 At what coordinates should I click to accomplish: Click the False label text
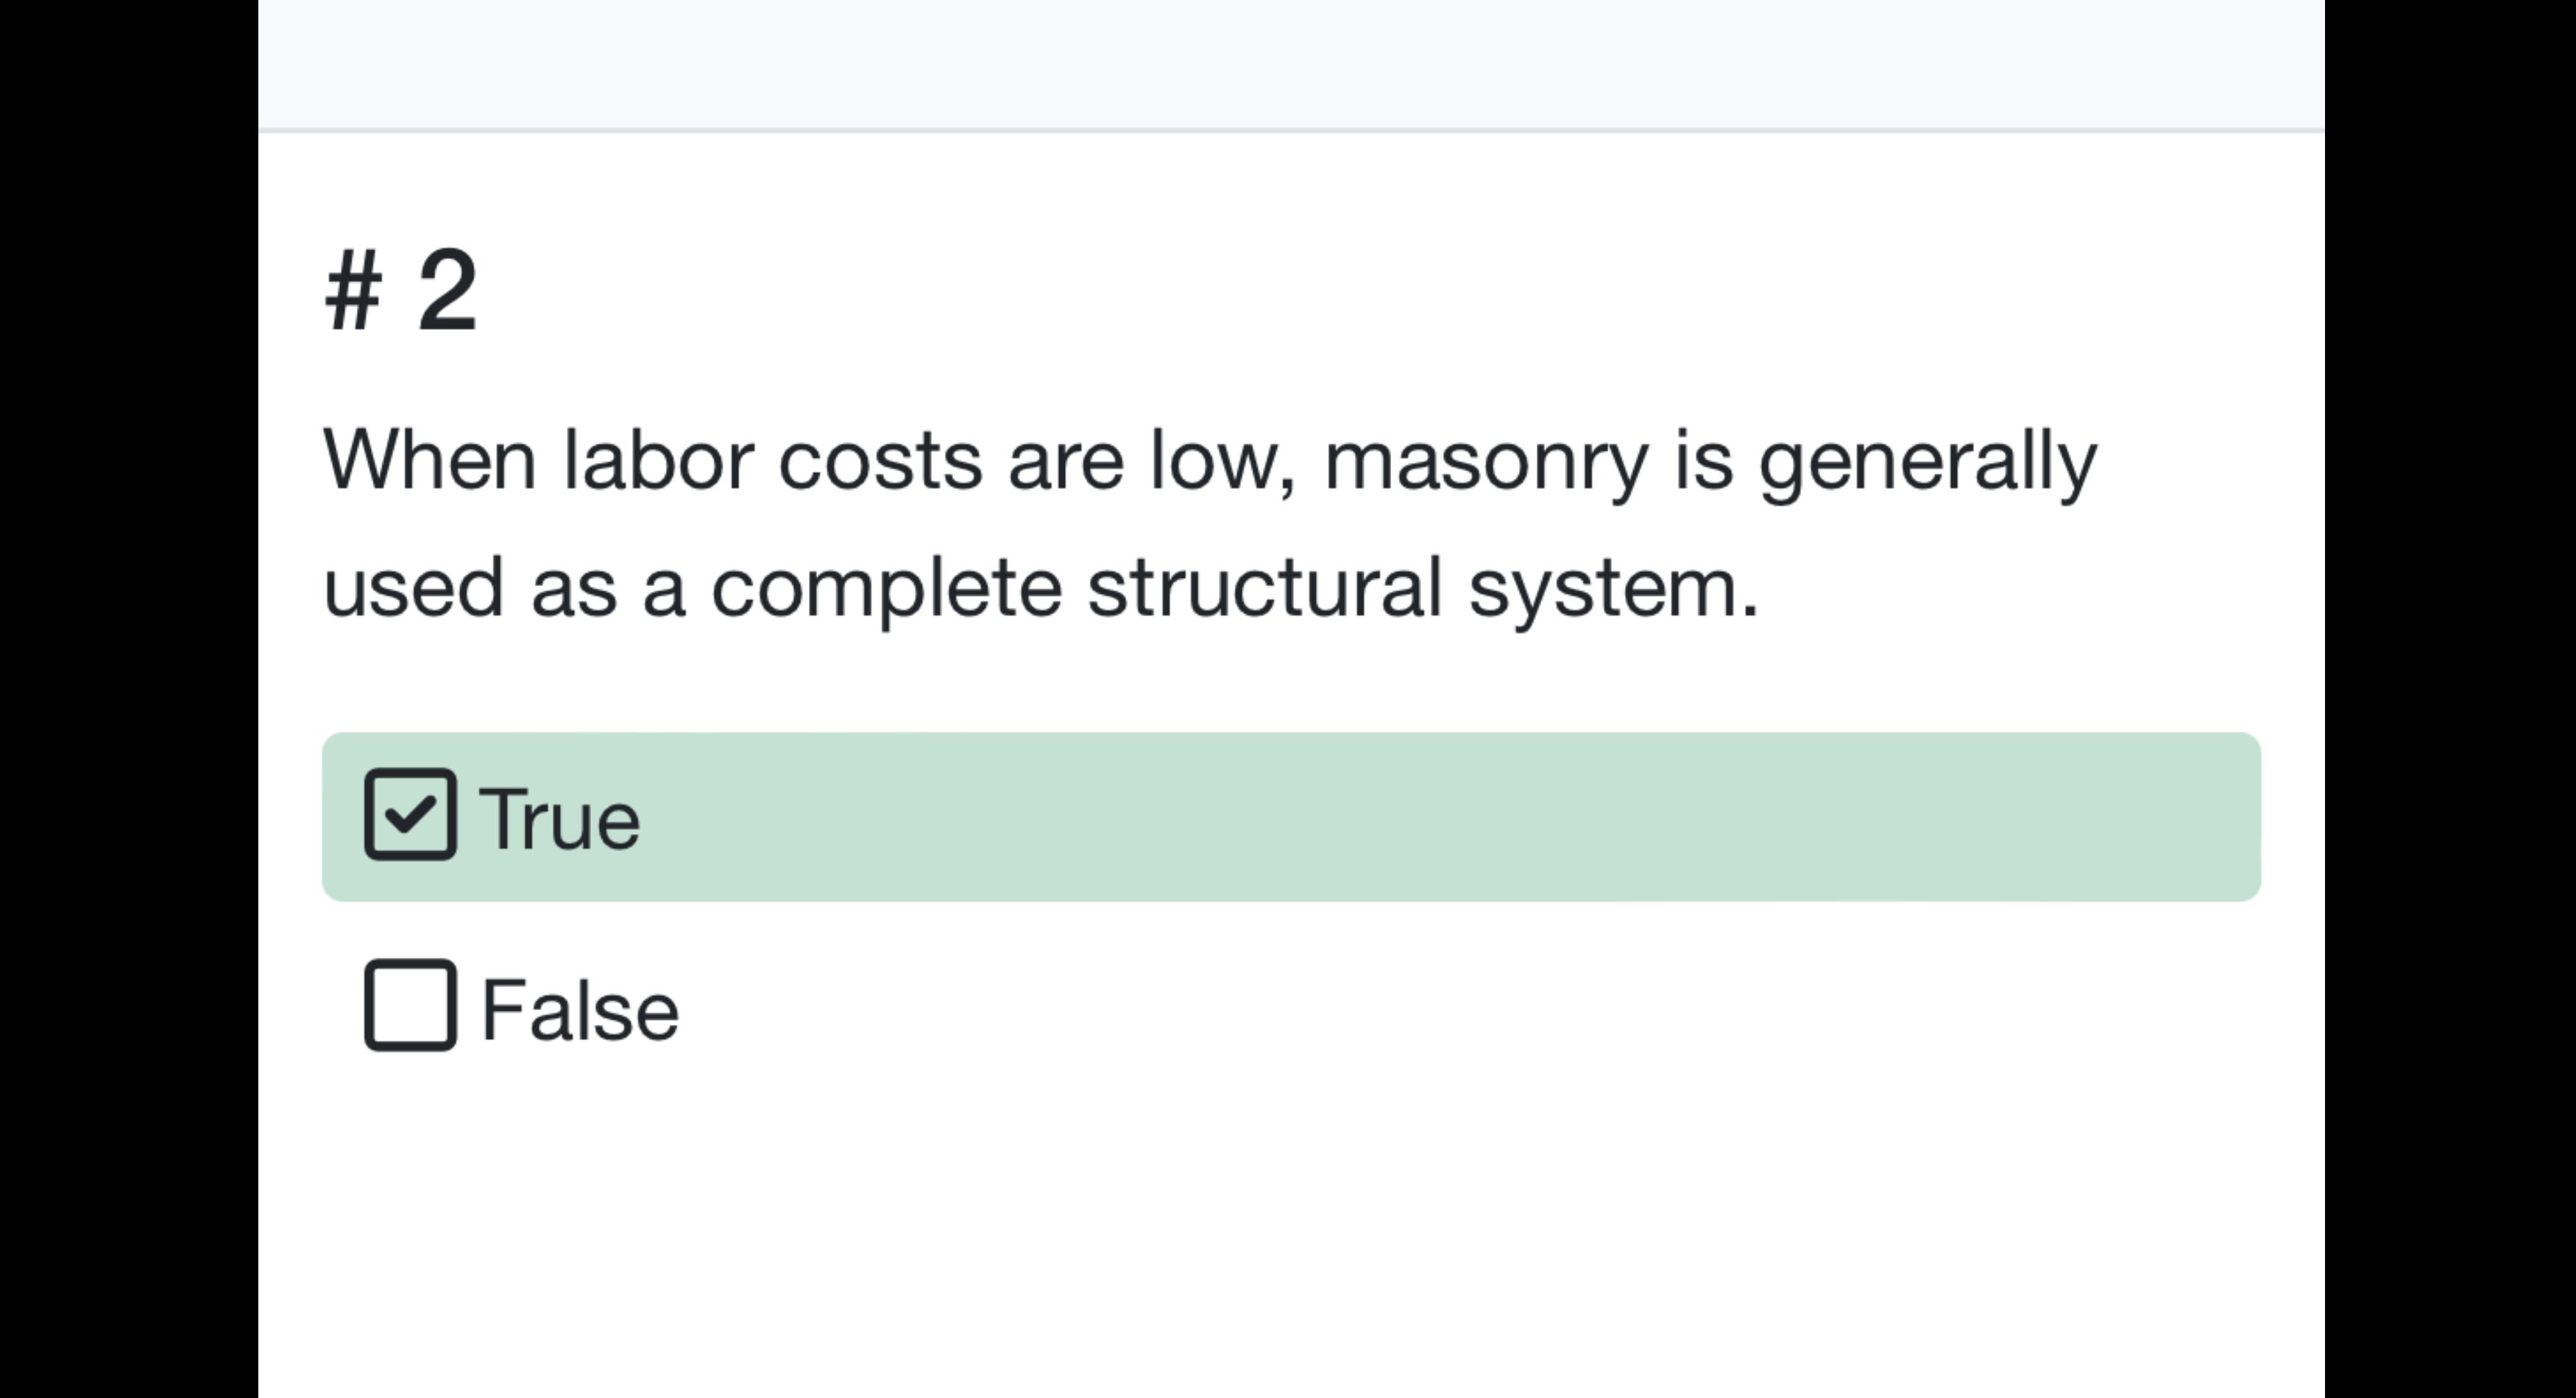(x=578, y=1007)
